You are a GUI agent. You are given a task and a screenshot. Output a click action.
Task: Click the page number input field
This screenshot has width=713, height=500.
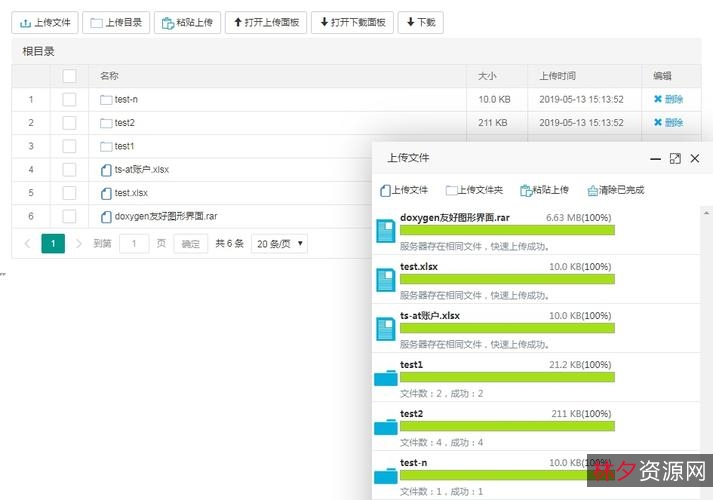point(134,244)
